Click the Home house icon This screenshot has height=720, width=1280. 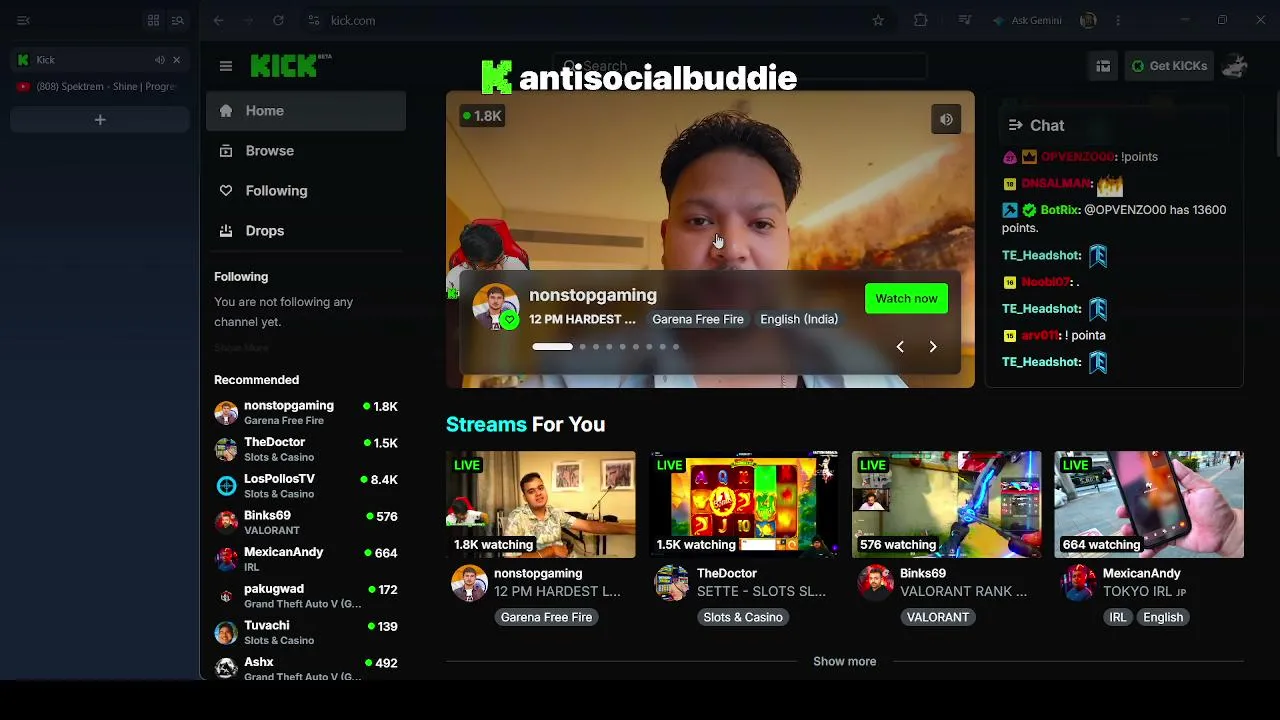[x=226, y=111]
